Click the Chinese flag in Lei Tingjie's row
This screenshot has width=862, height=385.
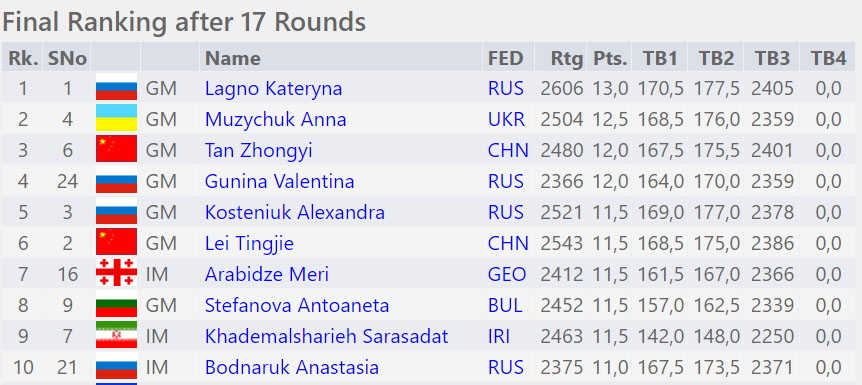tap(116, 243)
